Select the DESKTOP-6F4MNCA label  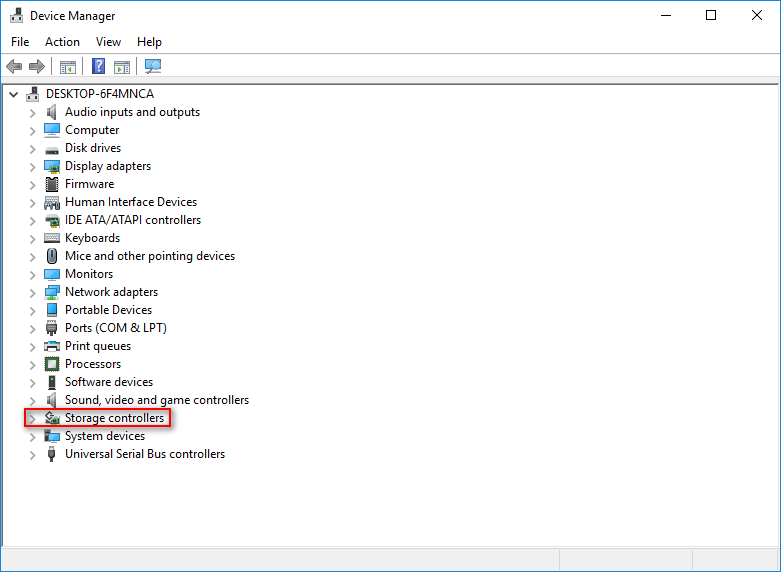100,94
